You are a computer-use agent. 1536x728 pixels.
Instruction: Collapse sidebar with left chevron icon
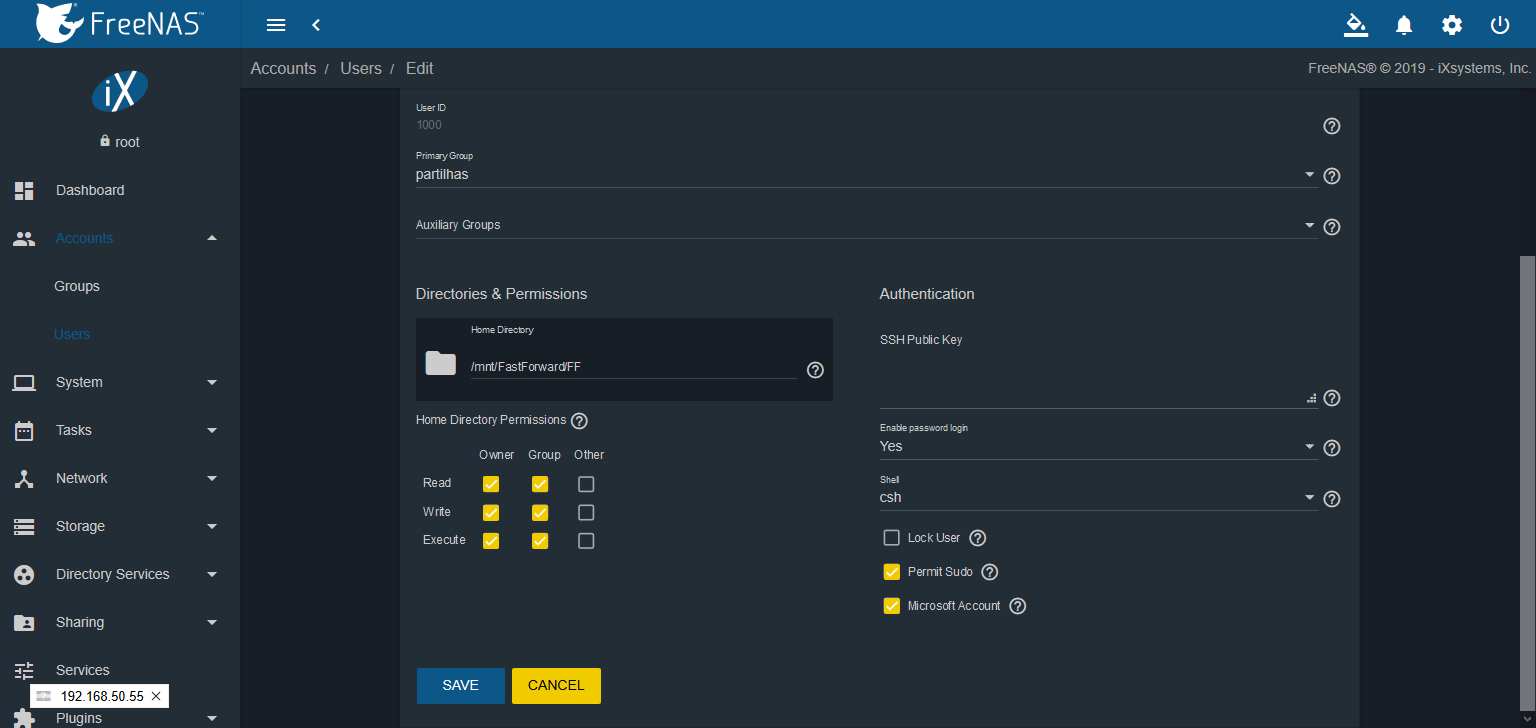(316, 25)
